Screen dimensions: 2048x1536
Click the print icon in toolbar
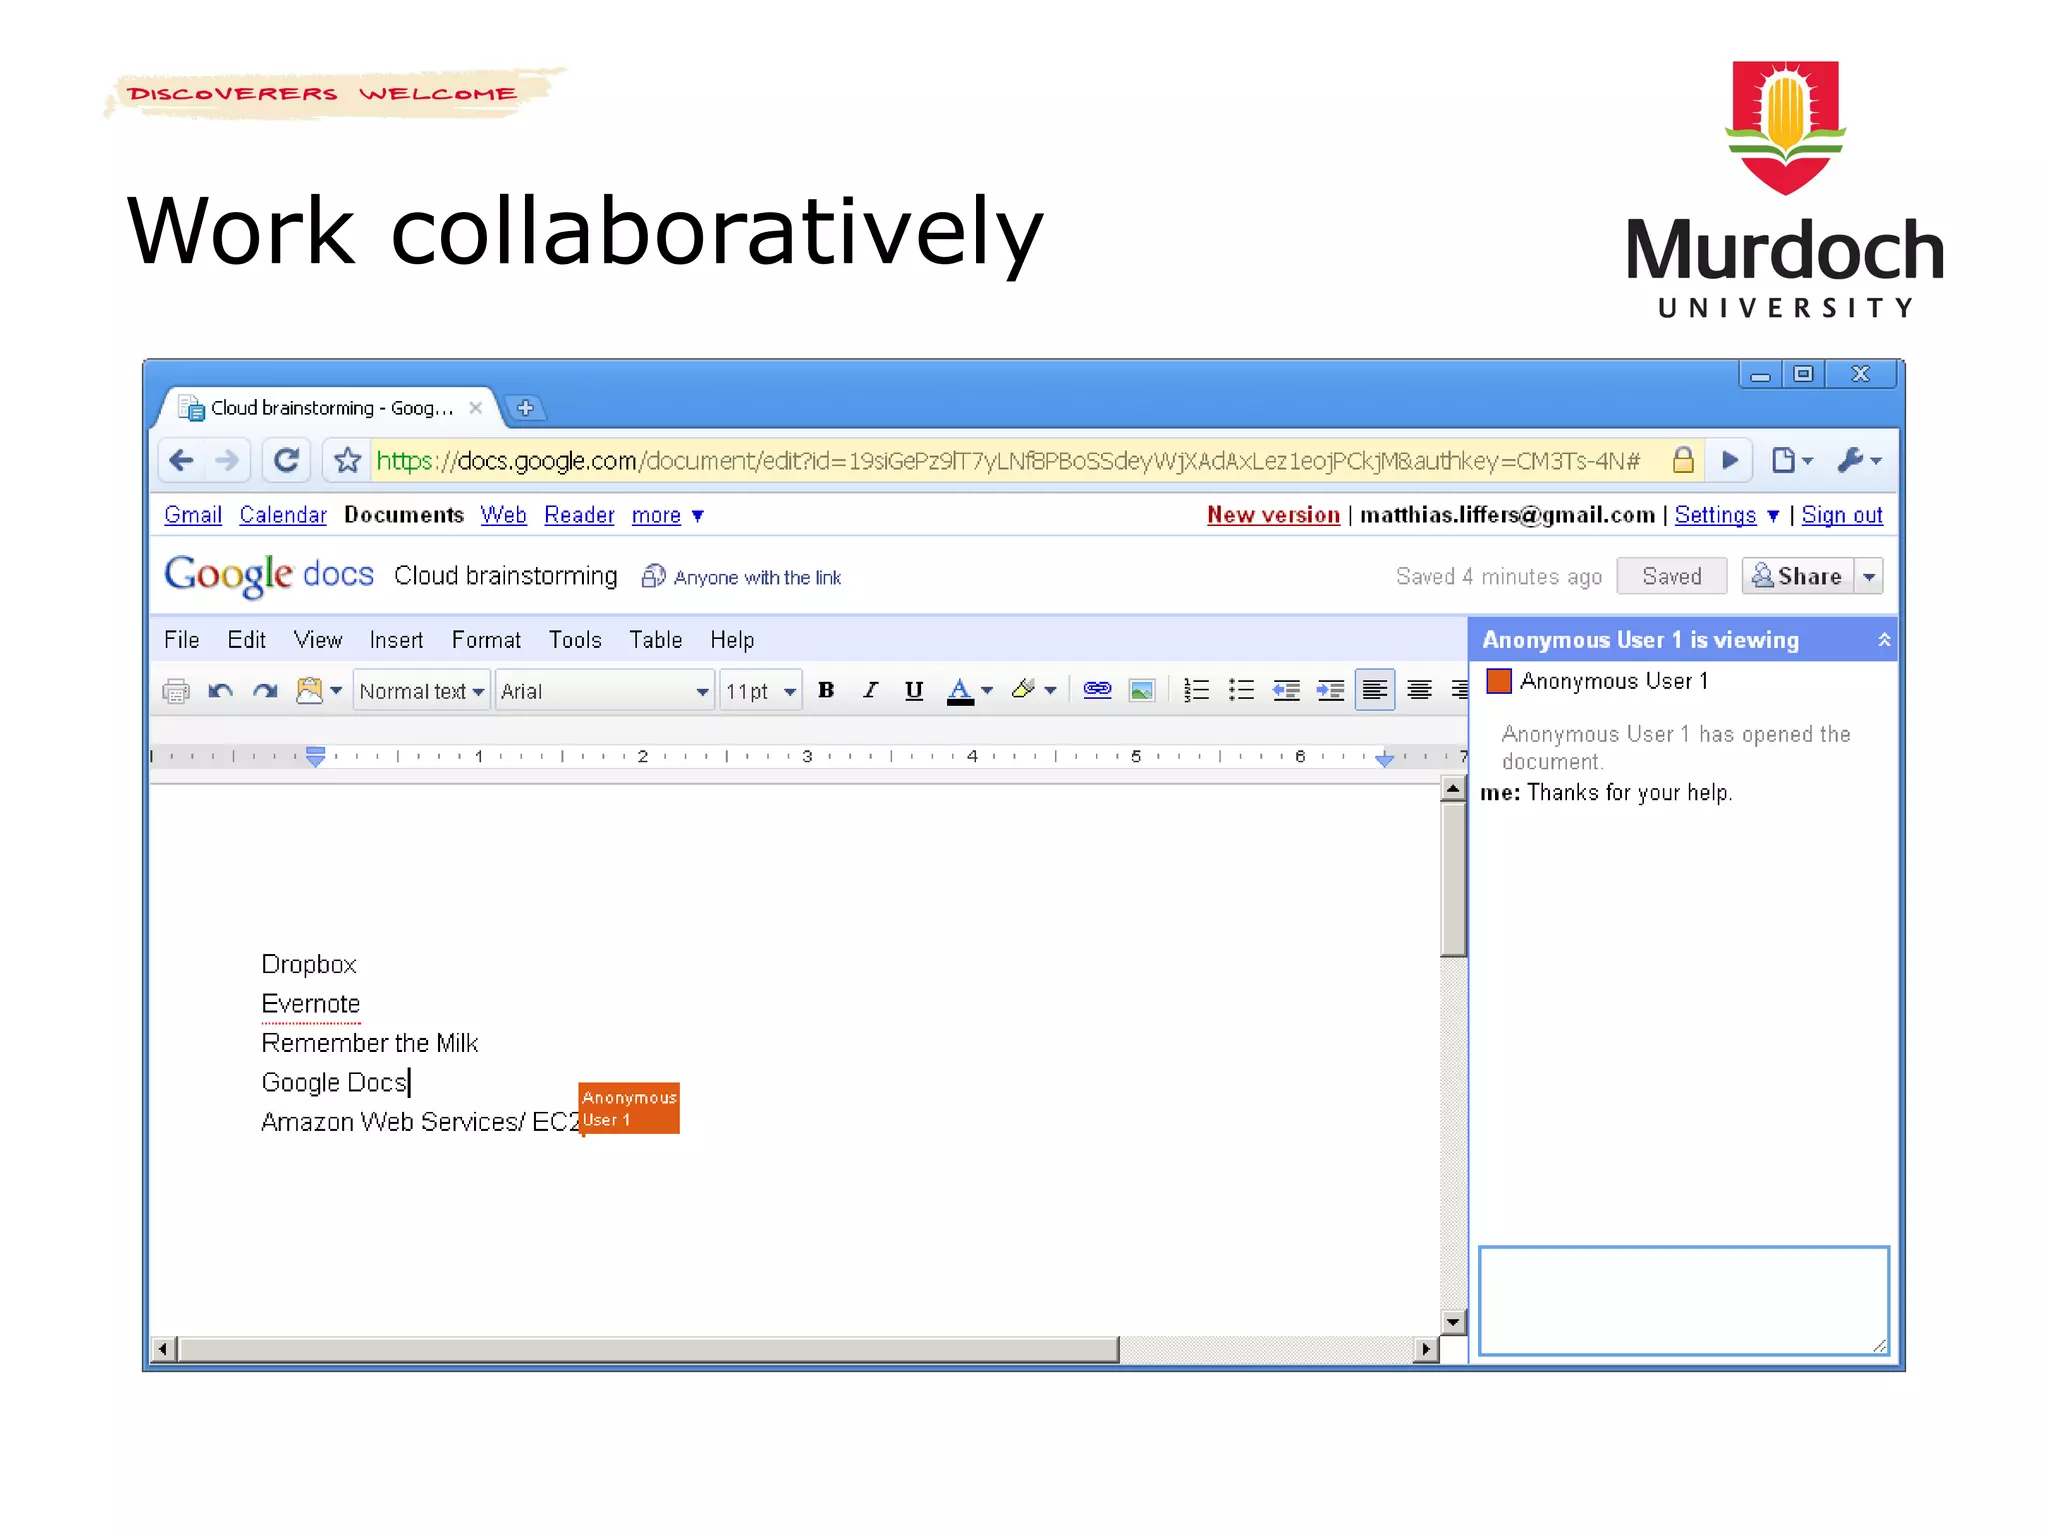click(x=176, y=691)
